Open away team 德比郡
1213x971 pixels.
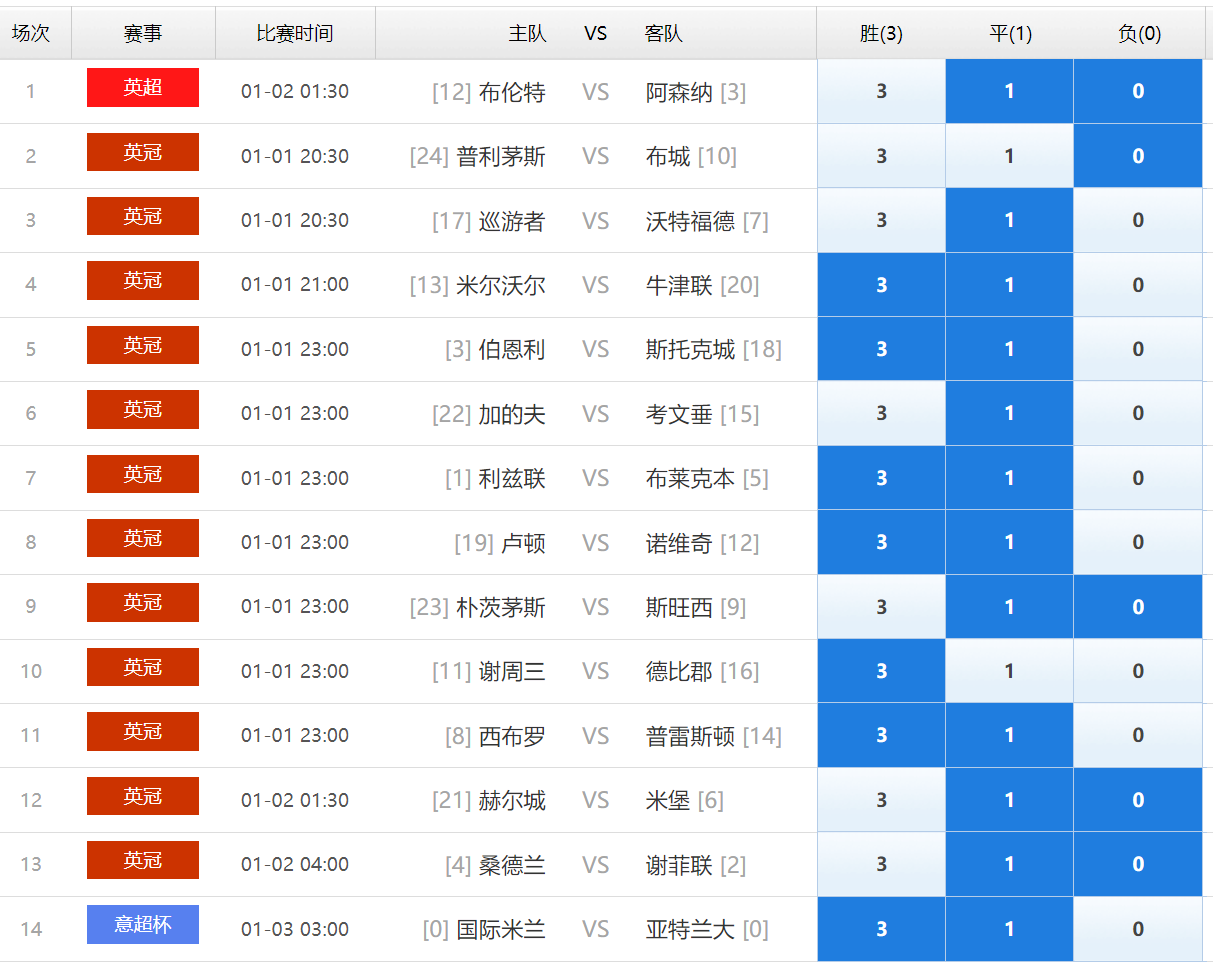[x=679, y=672]
